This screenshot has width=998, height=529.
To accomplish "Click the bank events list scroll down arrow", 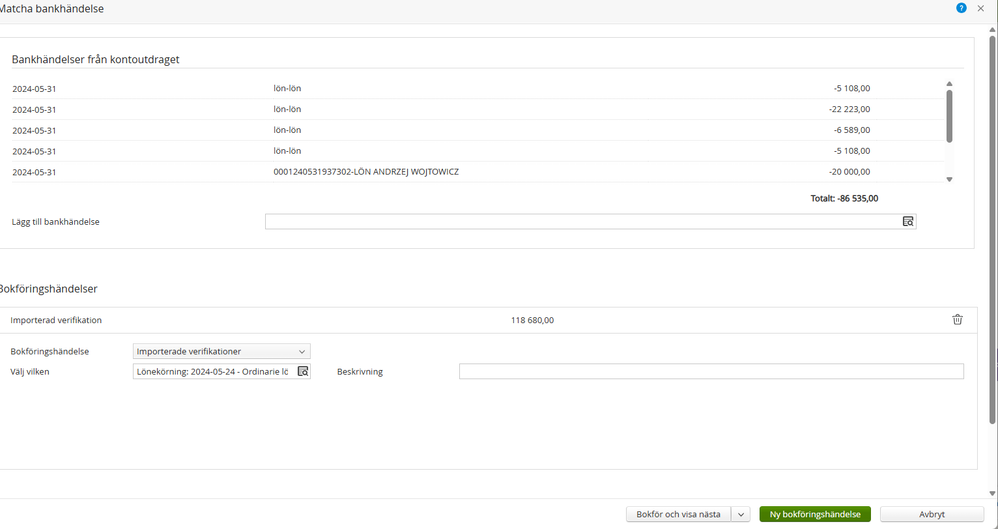I will [949, 180].
